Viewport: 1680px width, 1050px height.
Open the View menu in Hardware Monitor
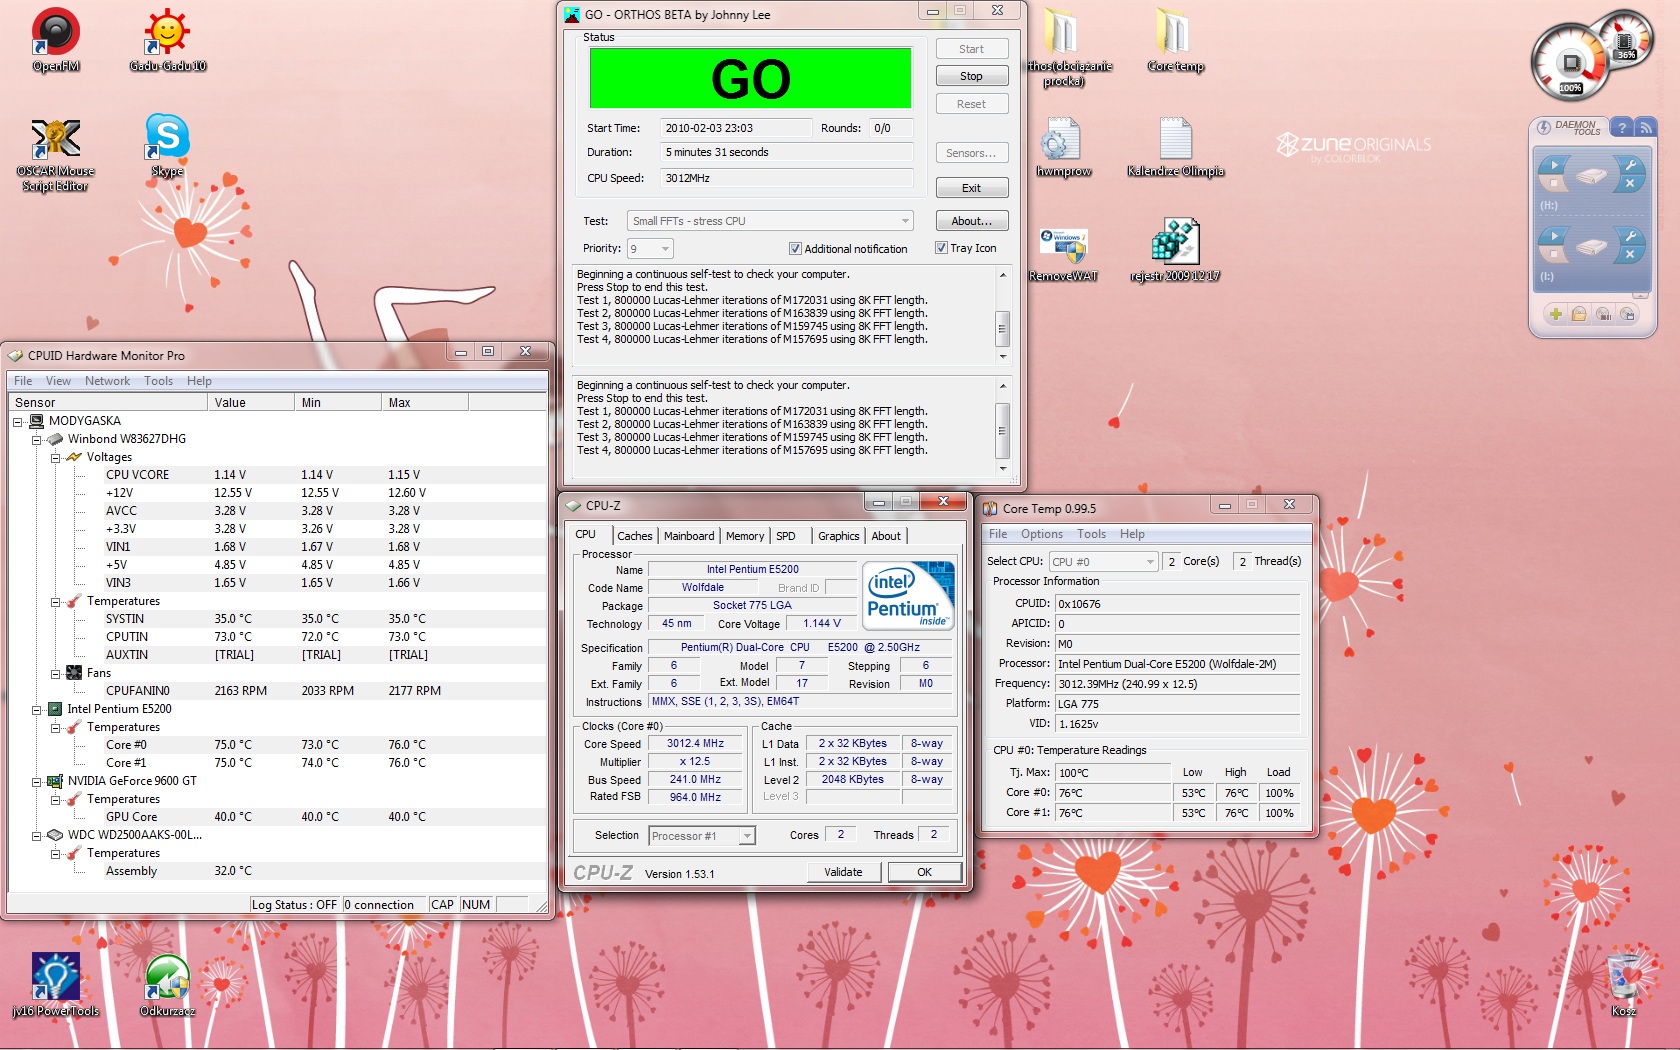point(58,381)
